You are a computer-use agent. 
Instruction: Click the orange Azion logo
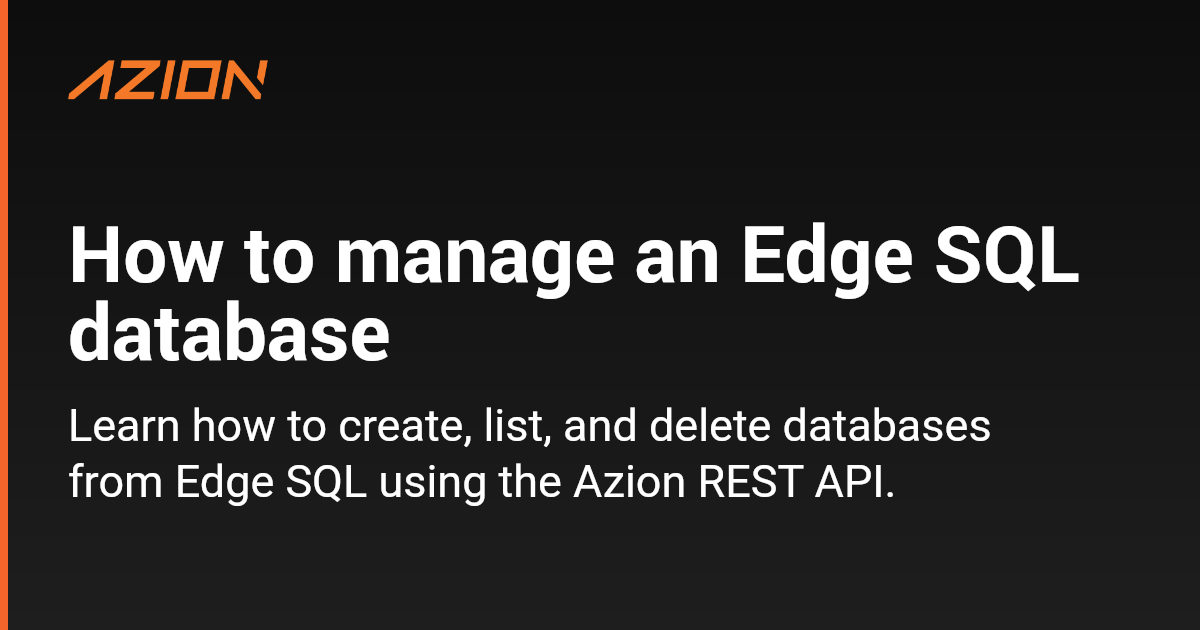(168, 81)
